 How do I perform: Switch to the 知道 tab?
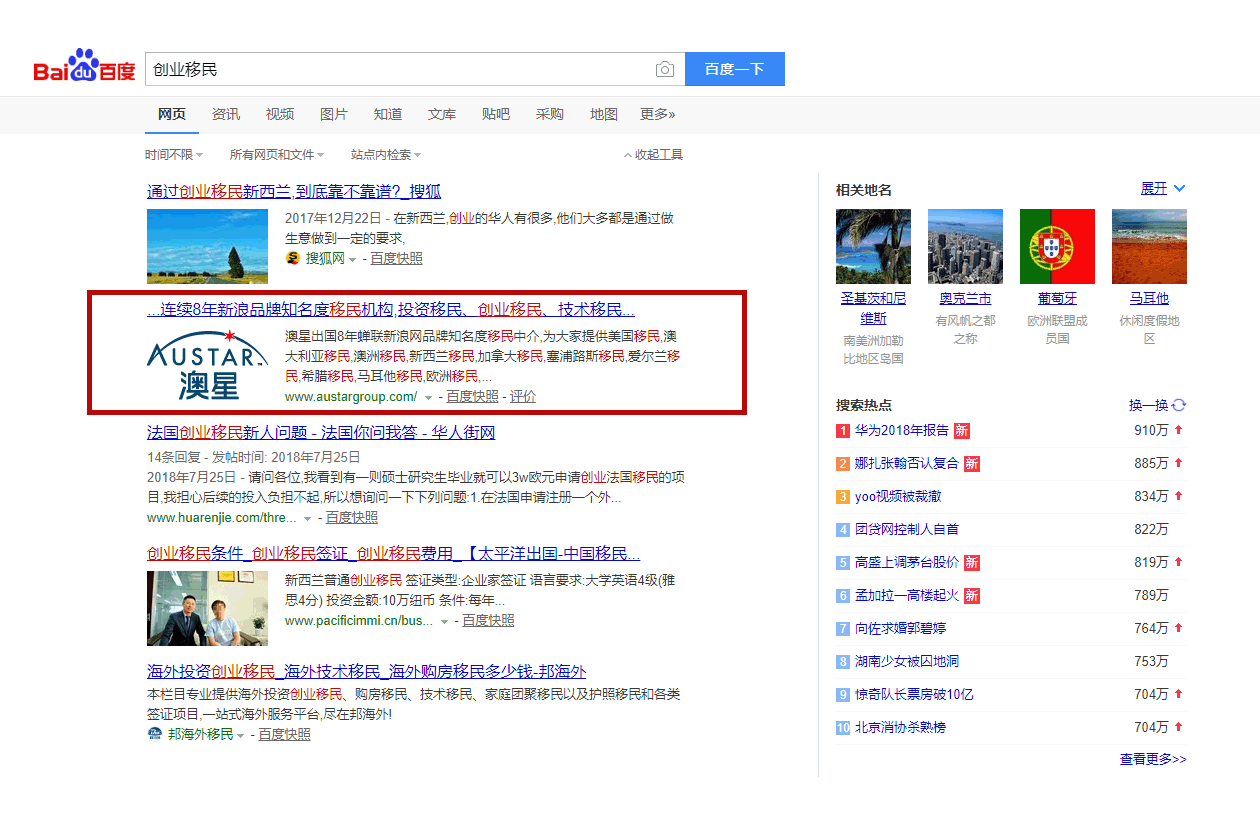pos(388,114)
